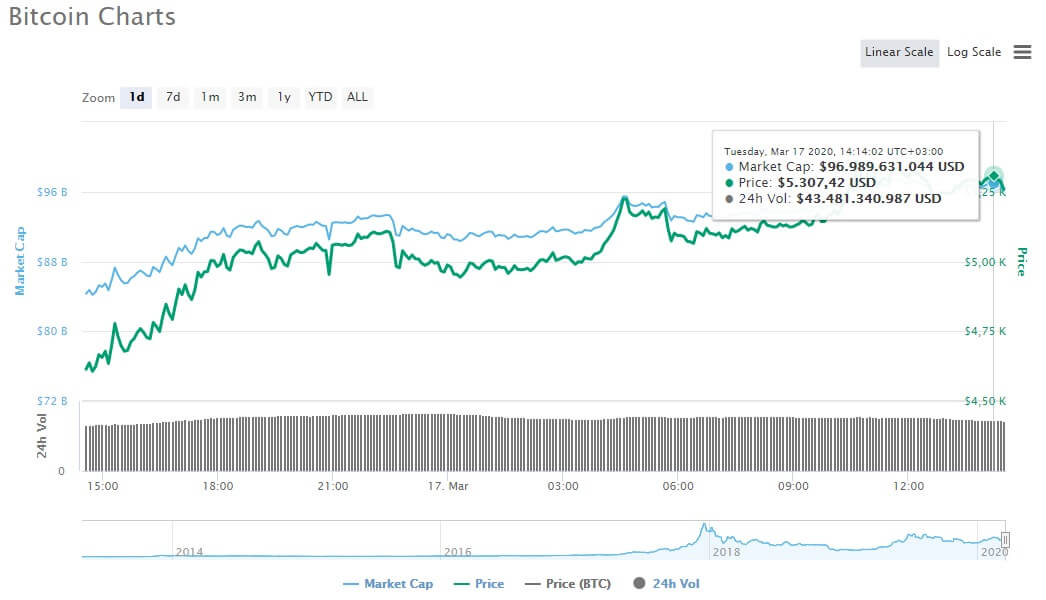Toggle Price (BTC) series in legend
1046x600 pixels.
(x=568, y=584)
